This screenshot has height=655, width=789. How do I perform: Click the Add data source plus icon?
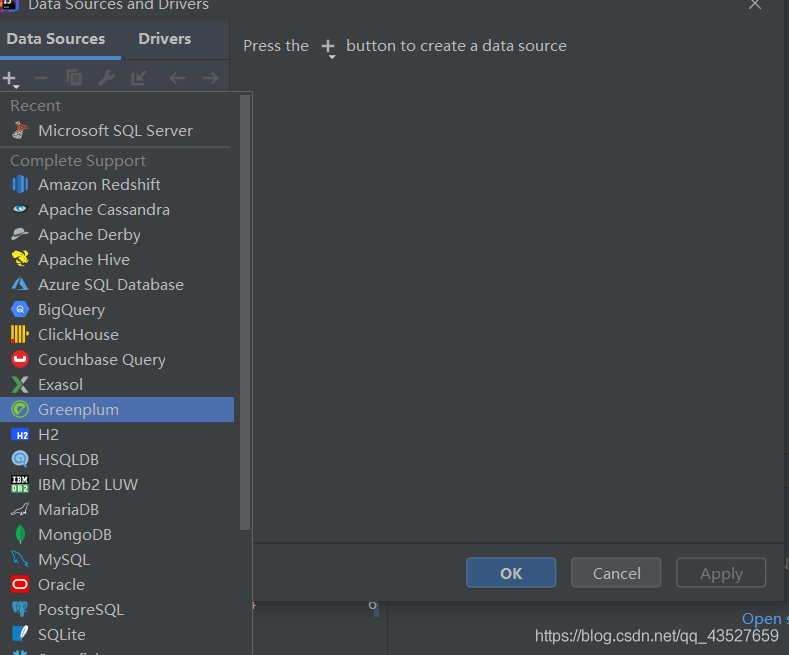[x=10, y=78]
